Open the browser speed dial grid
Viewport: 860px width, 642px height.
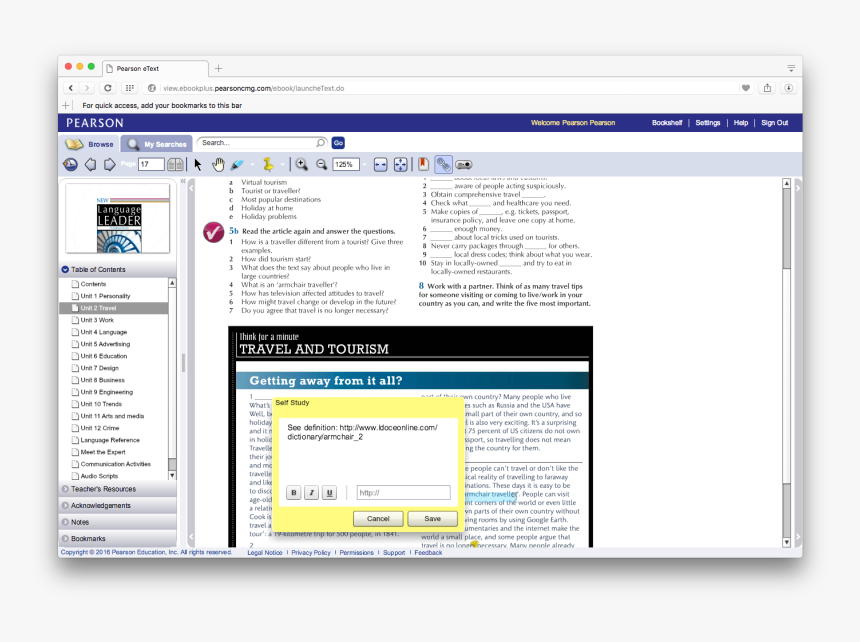(129, 88)
